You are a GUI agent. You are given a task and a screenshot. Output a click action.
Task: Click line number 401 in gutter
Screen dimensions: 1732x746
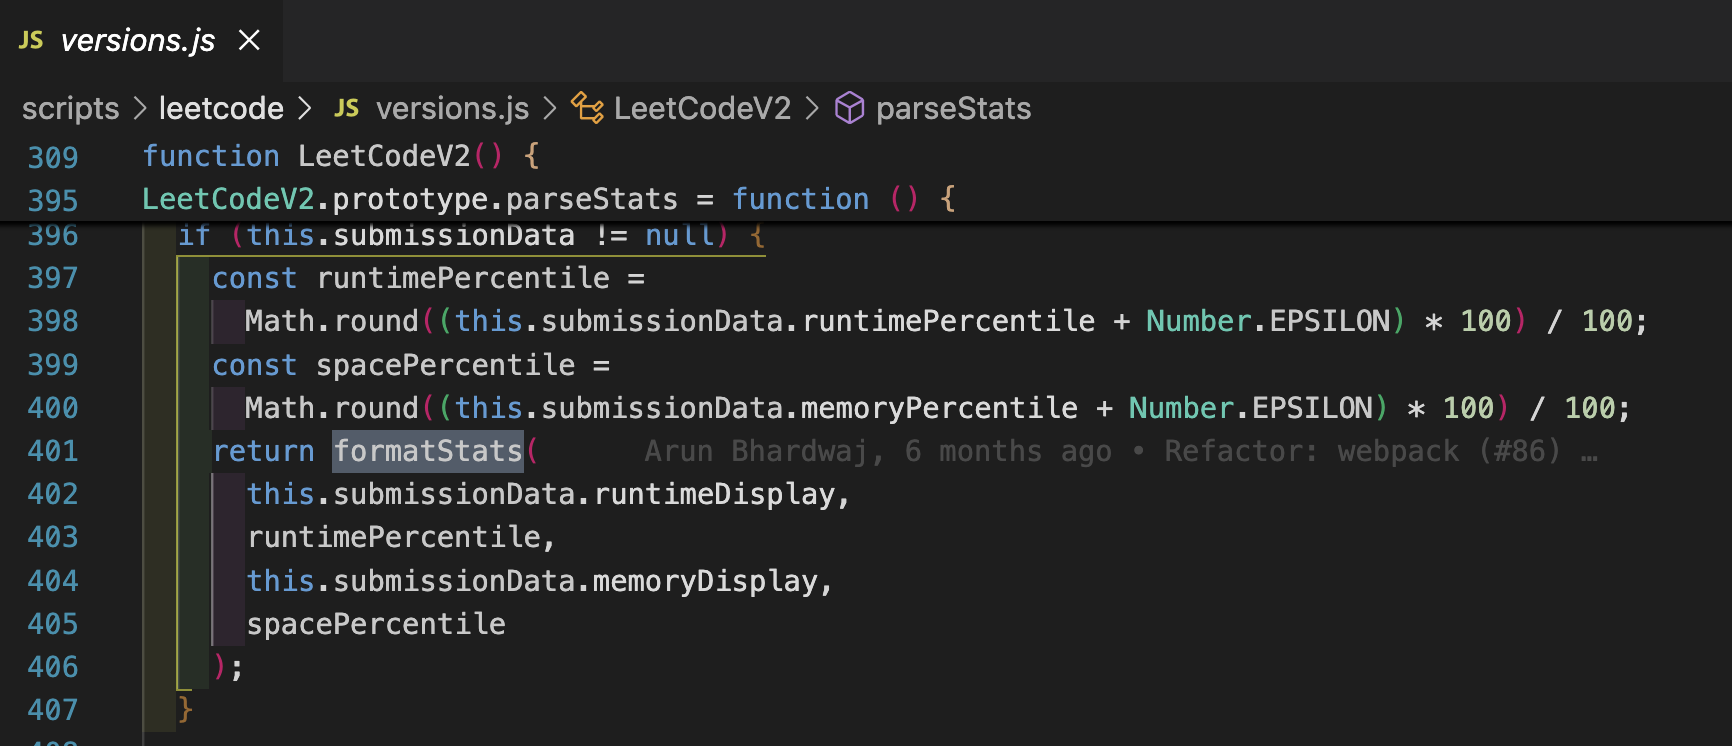pos(53,452)
